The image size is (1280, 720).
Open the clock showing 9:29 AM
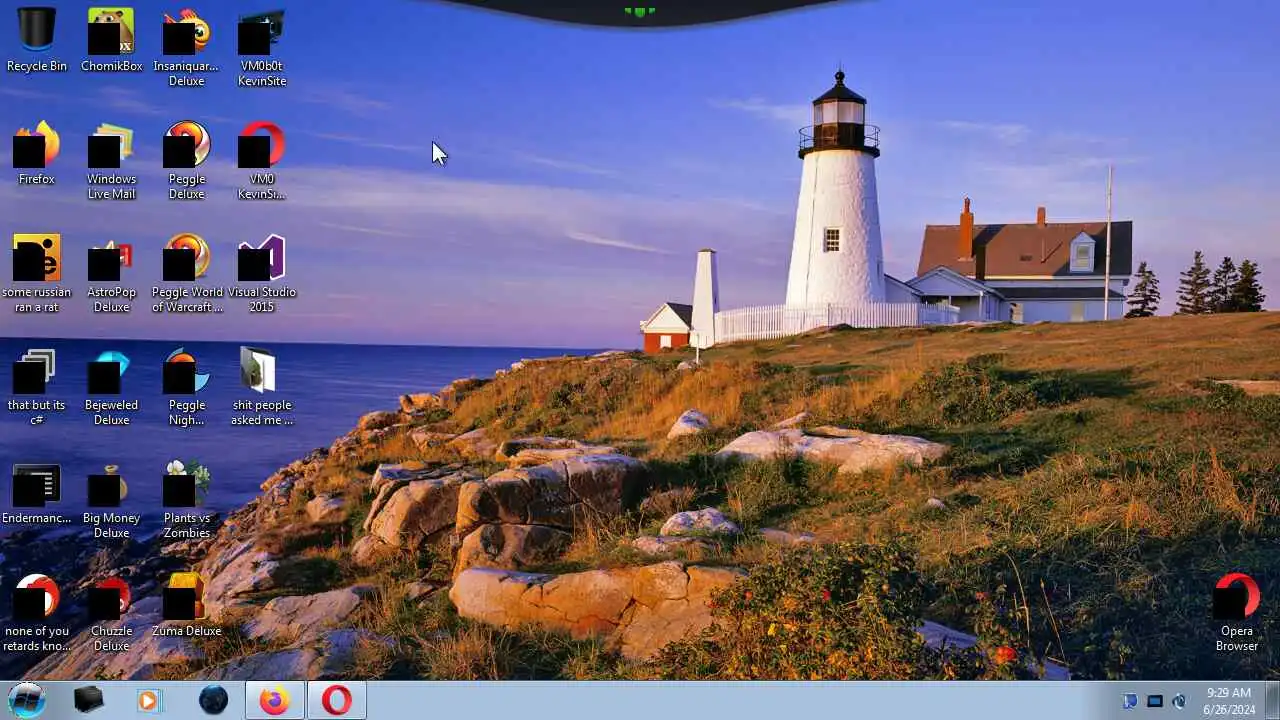pos(1229,701)
